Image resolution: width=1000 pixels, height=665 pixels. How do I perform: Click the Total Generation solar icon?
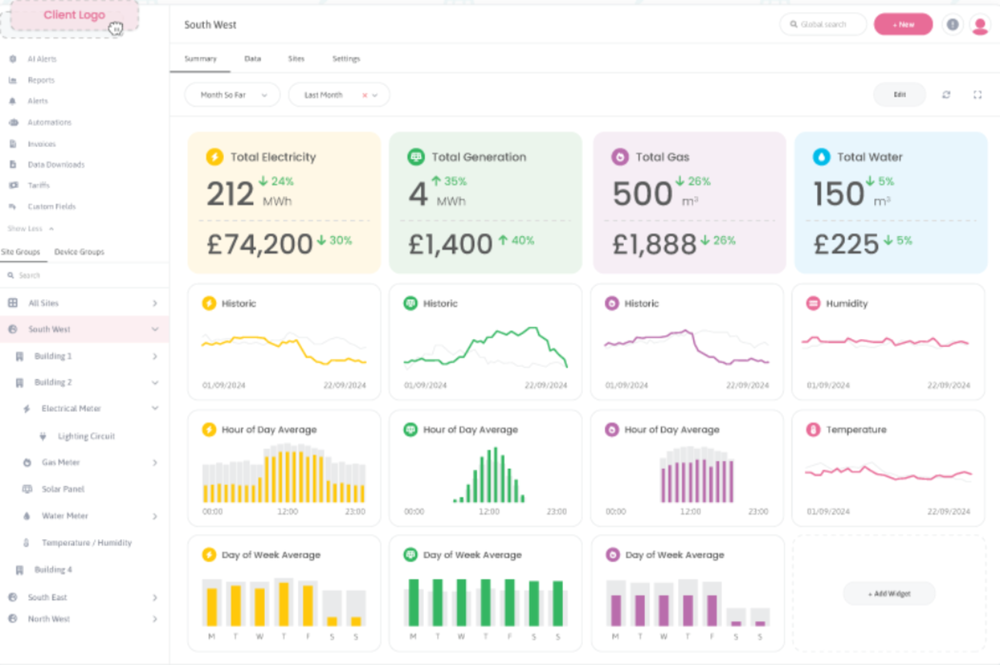(416, 157)
